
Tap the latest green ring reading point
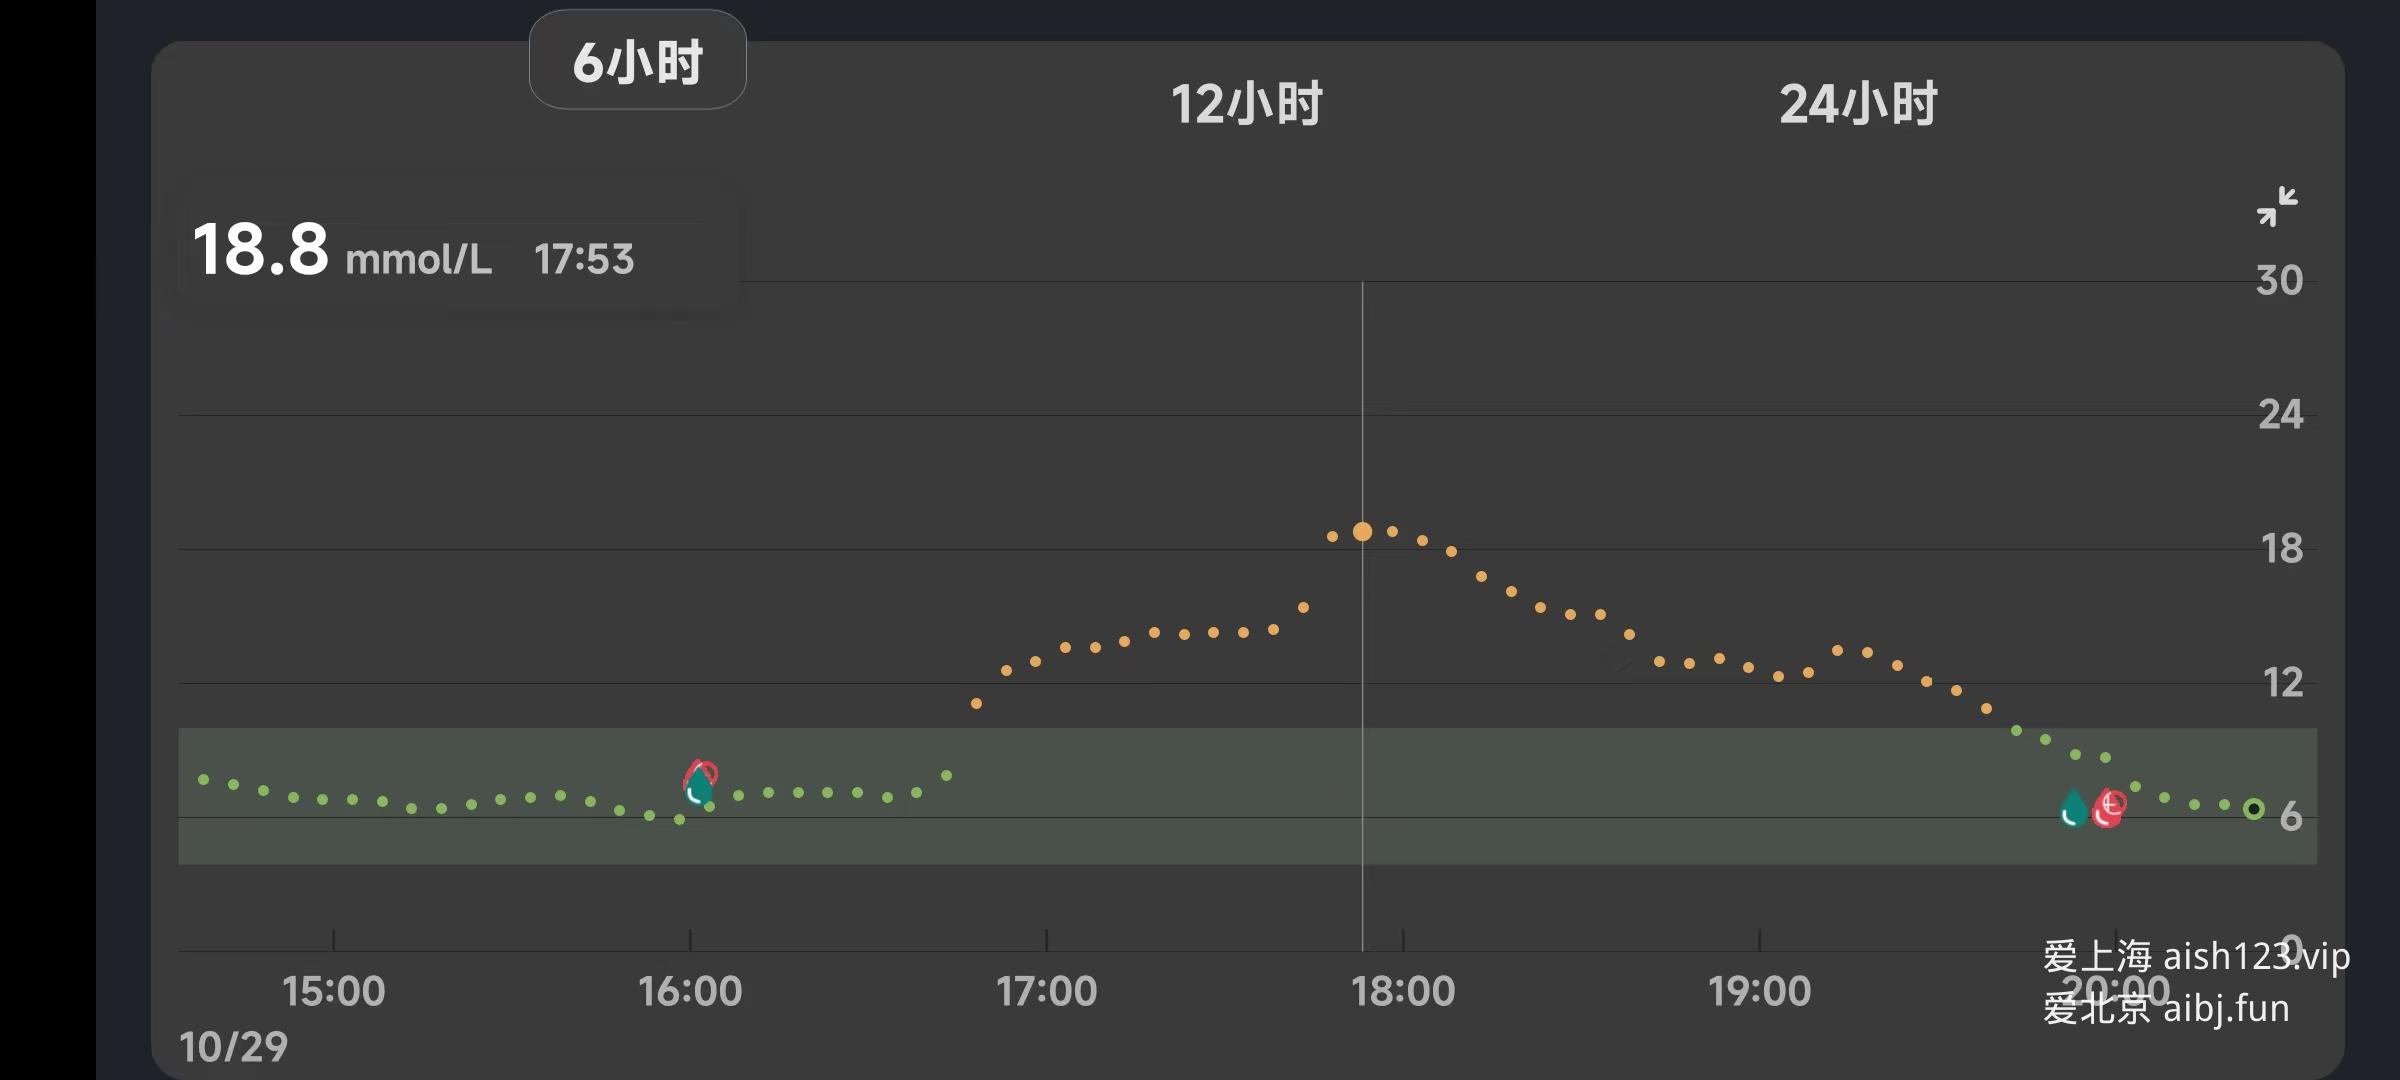coord(2253,809)
